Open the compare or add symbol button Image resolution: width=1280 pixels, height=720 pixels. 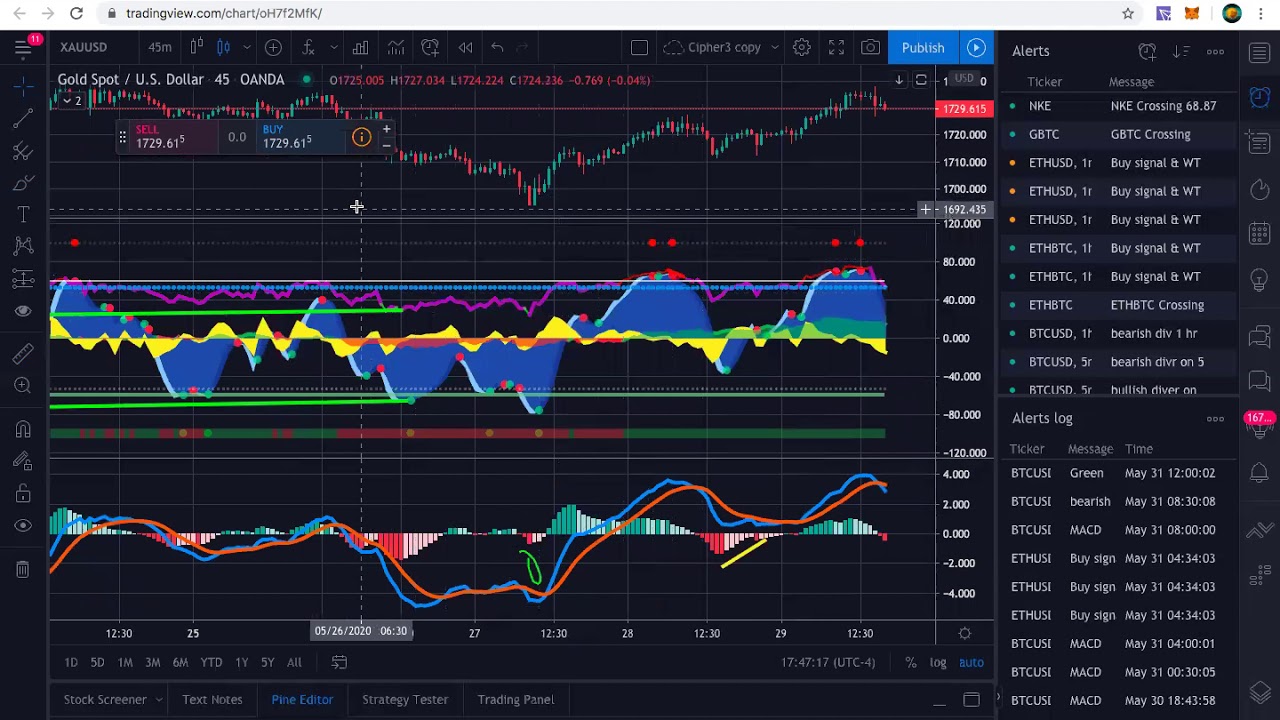(x=273, y=47)
